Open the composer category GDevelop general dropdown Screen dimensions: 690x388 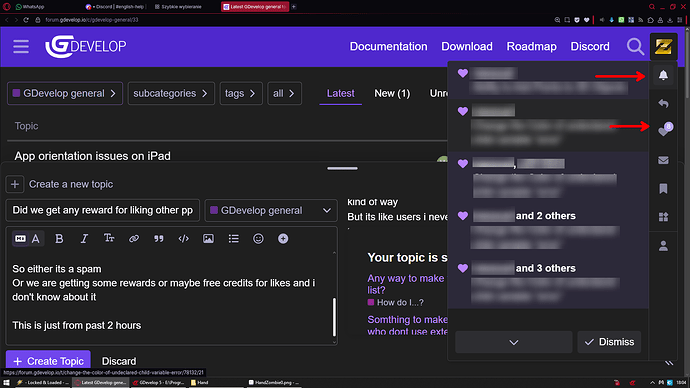[x=271, y=210]
